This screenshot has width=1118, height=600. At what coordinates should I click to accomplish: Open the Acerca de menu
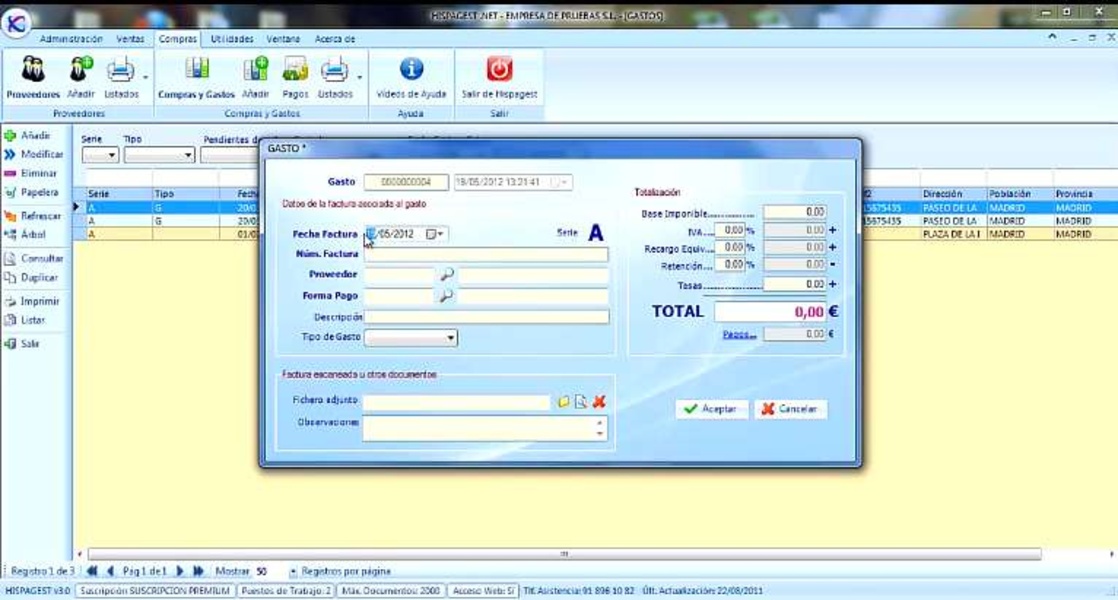[335, 39]
